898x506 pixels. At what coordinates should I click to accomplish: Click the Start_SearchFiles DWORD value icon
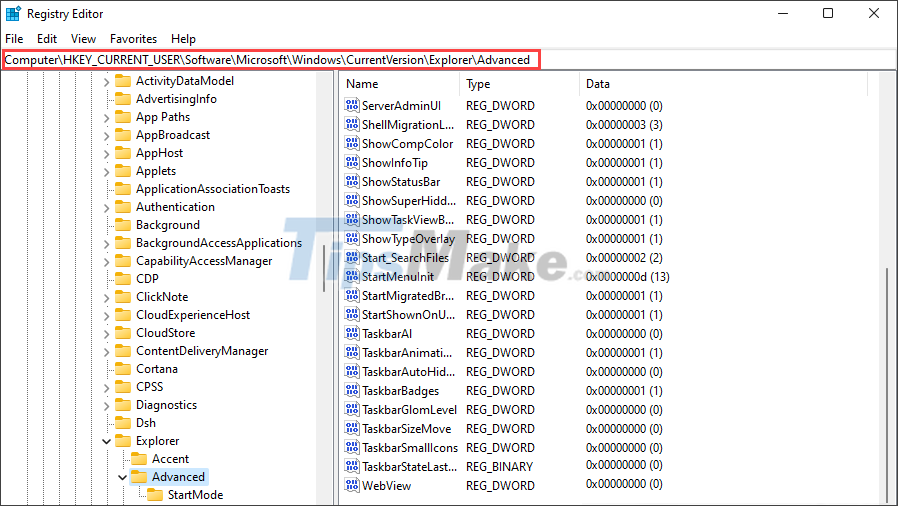pyautogui.click(x=352, y=258)
